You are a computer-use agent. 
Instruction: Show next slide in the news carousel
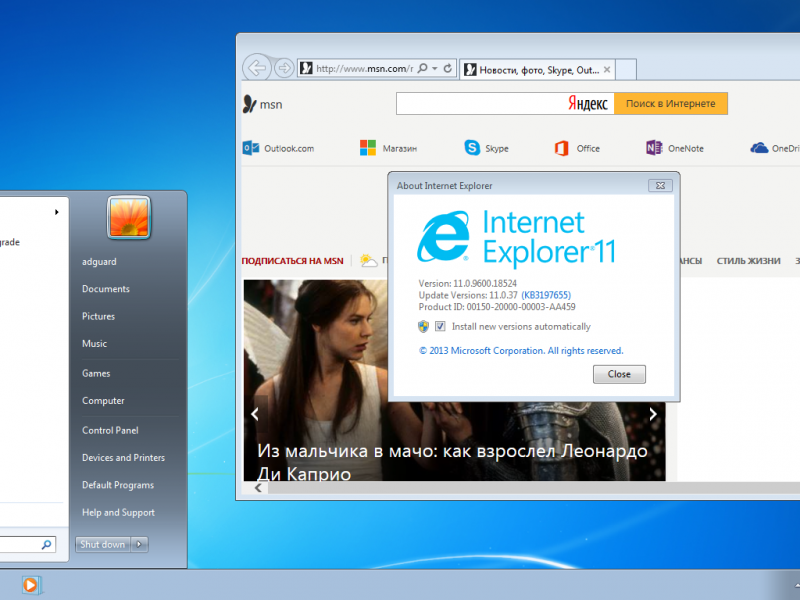click(x=653, y=414)
